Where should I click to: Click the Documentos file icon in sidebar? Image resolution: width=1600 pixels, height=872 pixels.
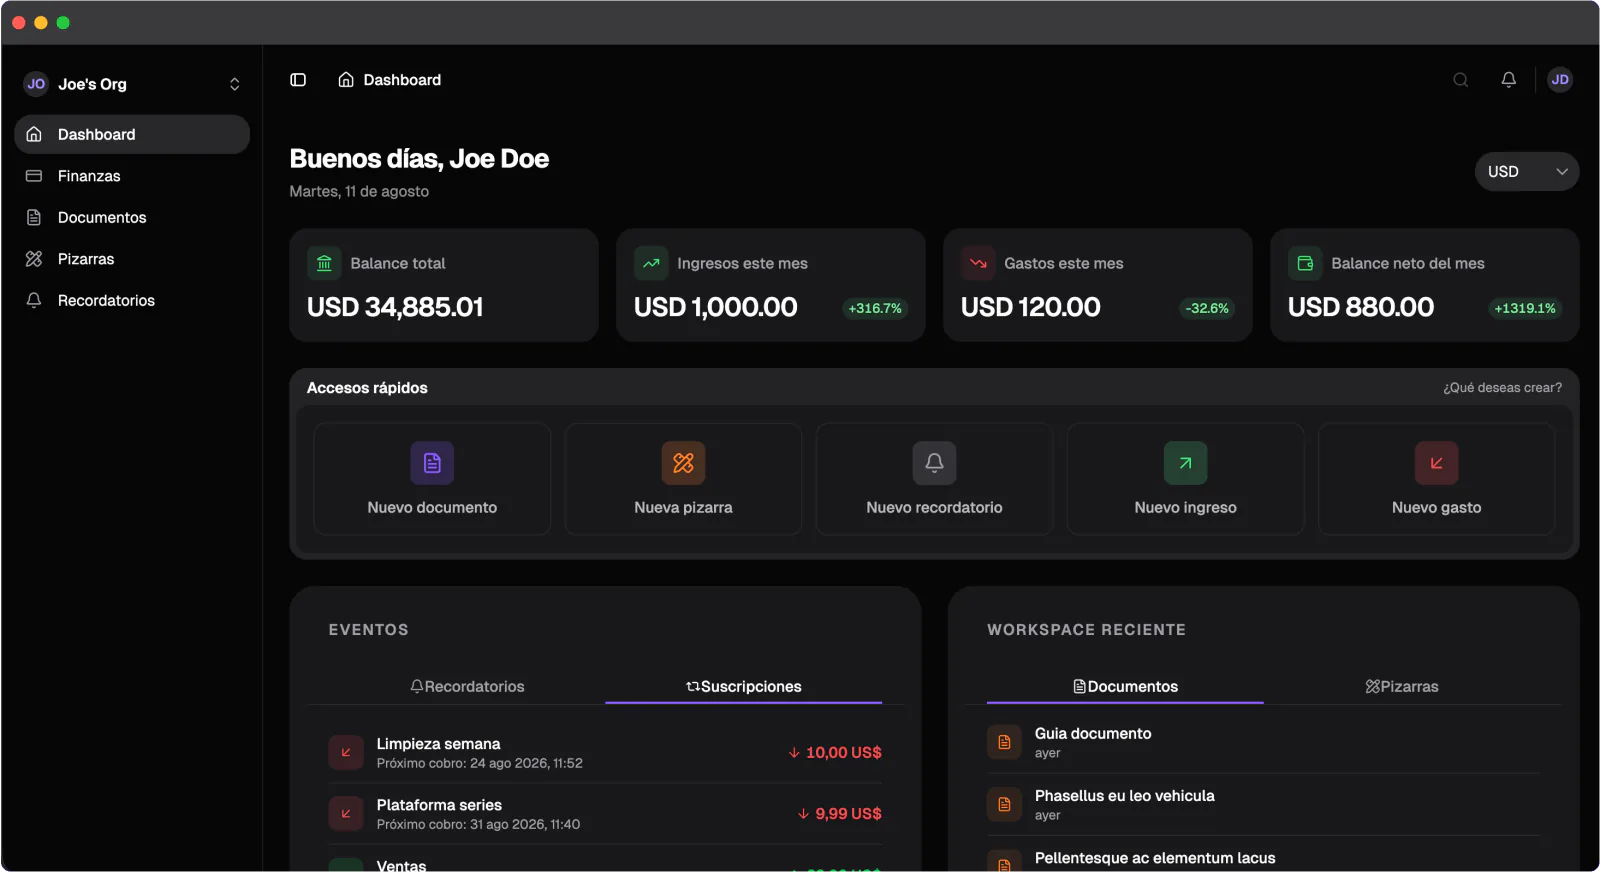coord(34,217)
